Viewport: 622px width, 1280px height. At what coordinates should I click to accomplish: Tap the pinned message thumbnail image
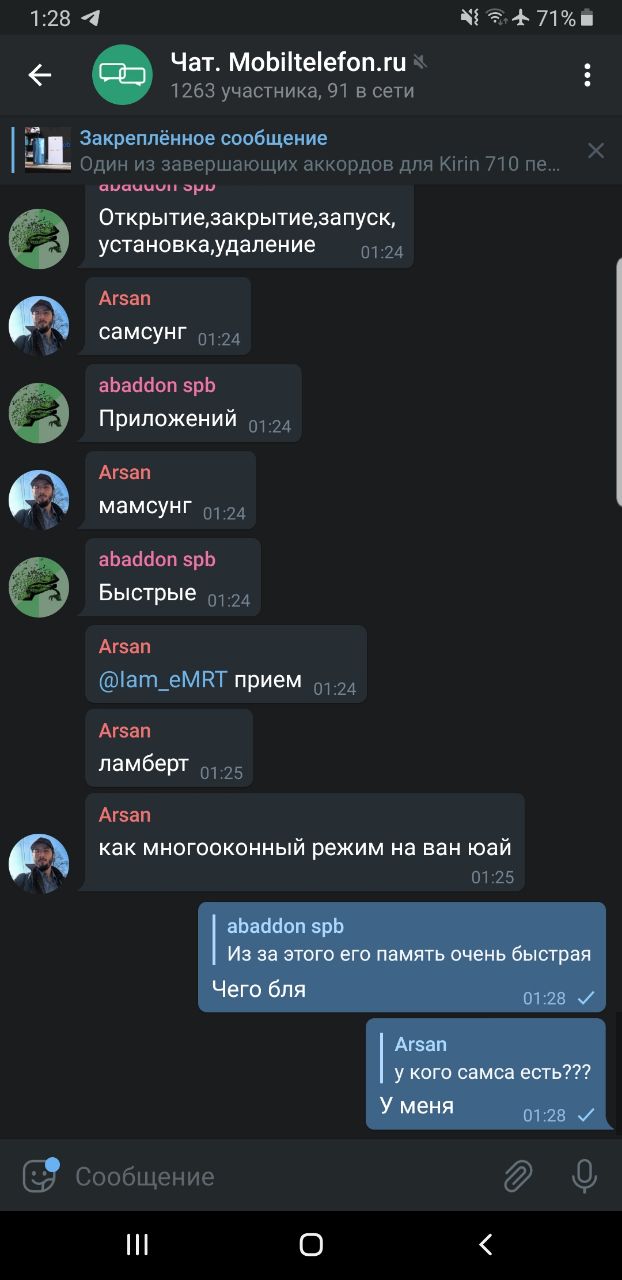pos(48,151)
